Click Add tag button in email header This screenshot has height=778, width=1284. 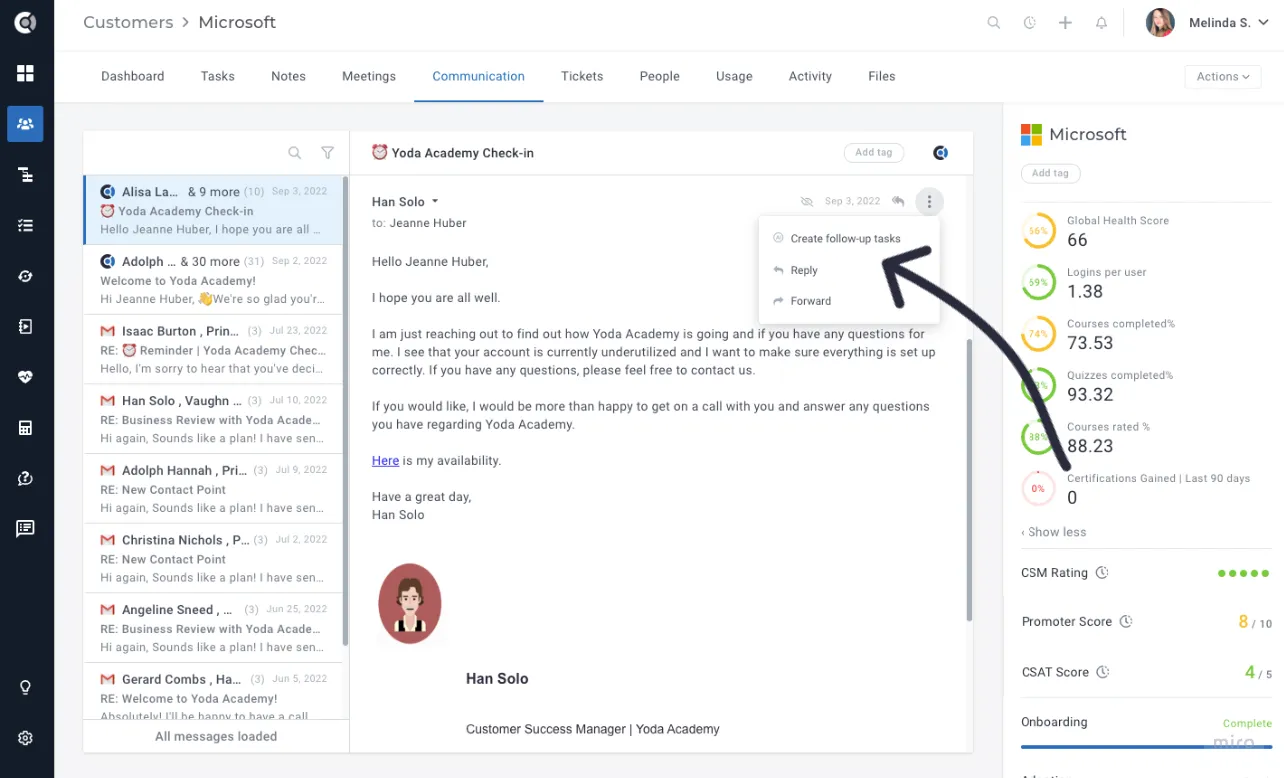click(874, 153)
